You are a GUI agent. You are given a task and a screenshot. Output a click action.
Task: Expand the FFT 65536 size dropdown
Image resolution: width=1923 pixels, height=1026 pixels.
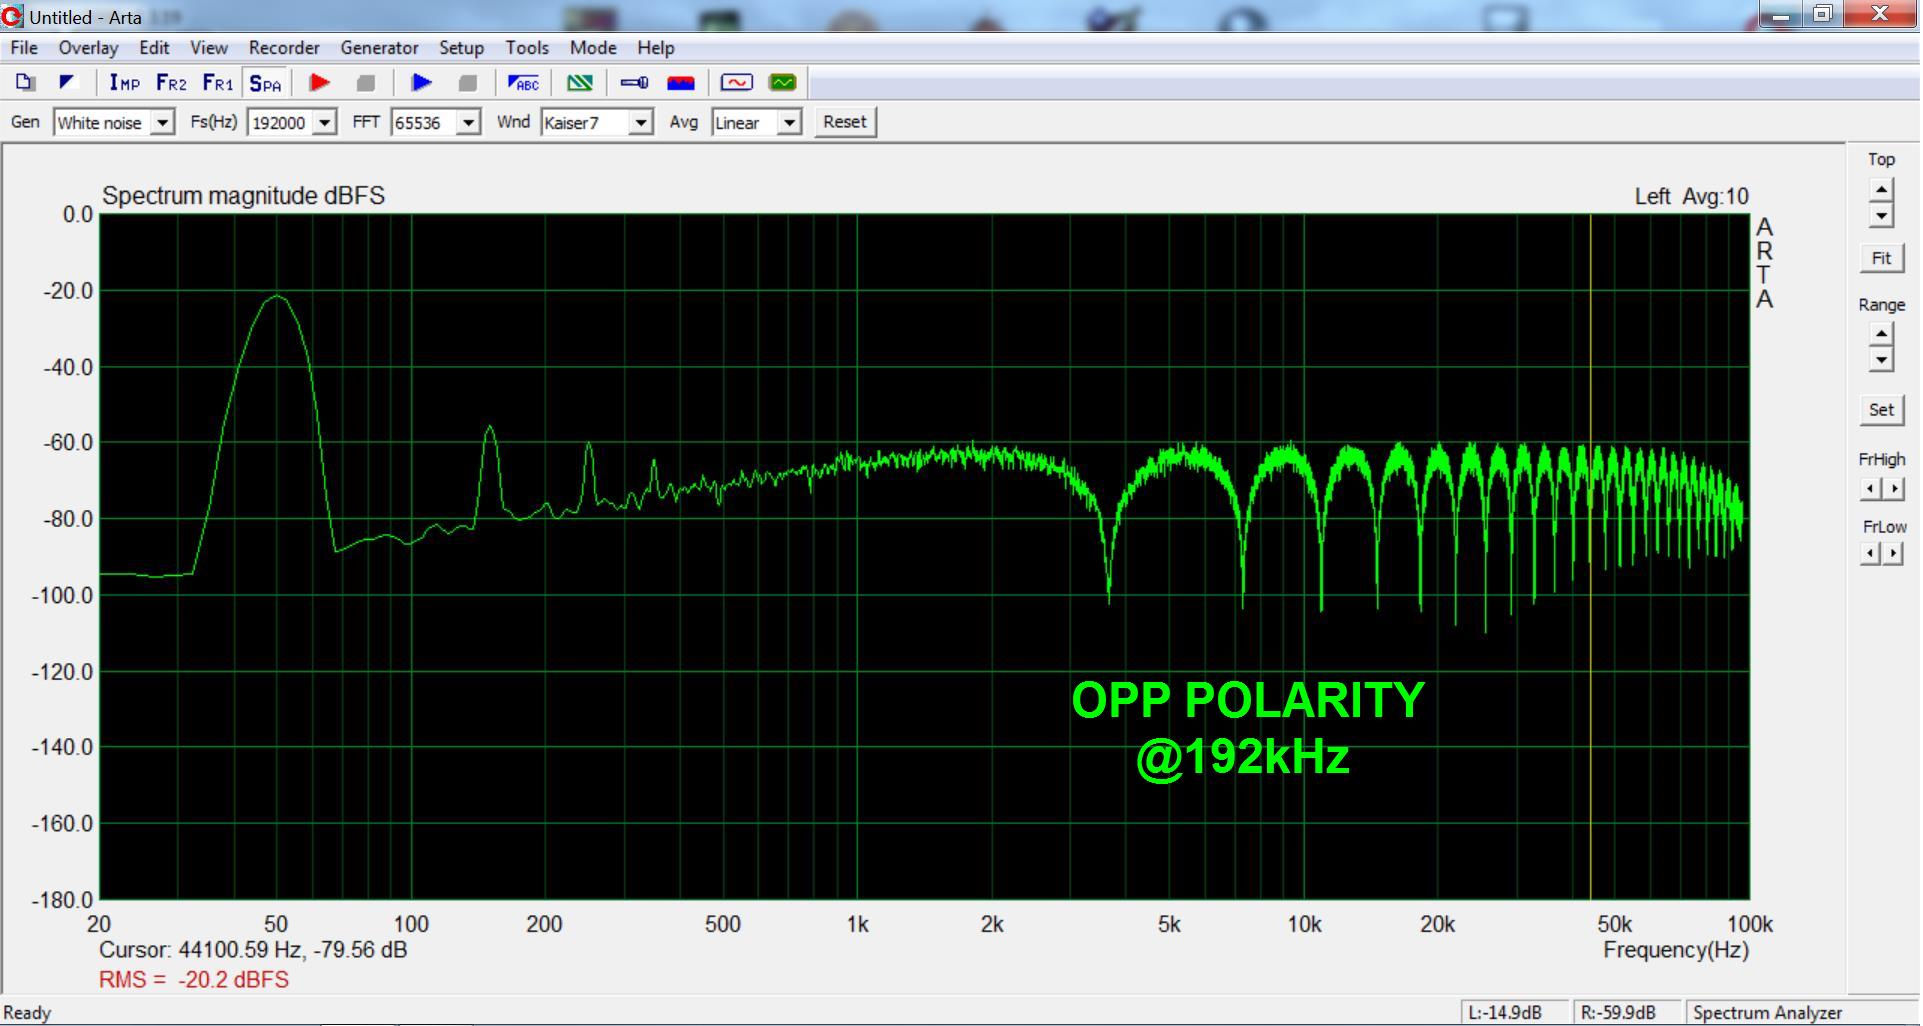click(468, 123)
